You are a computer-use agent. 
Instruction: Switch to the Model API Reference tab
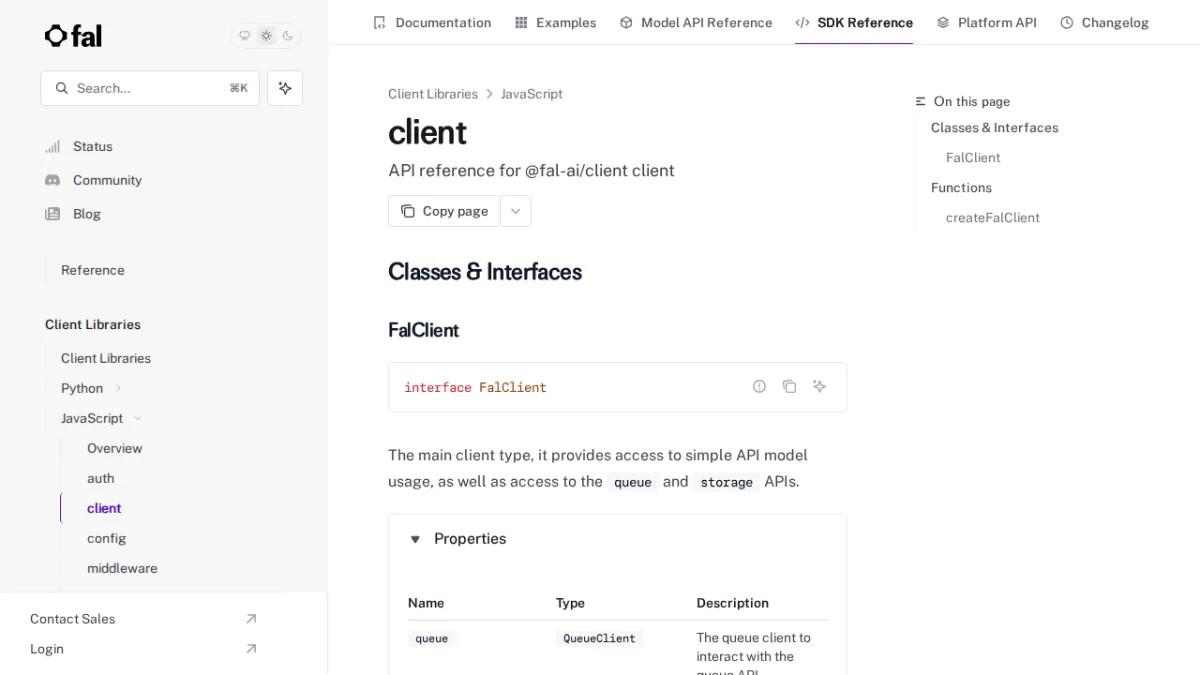coord(696,22)
